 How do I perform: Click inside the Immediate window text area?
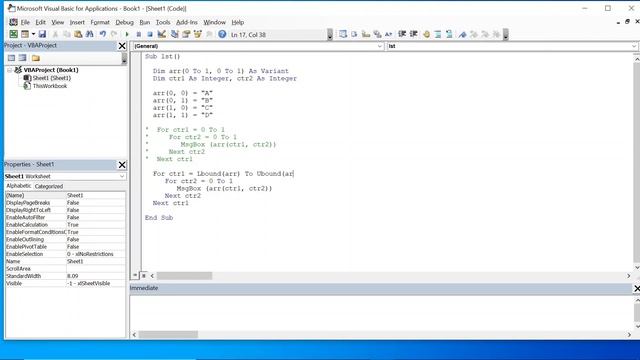[x=382, y=313]
